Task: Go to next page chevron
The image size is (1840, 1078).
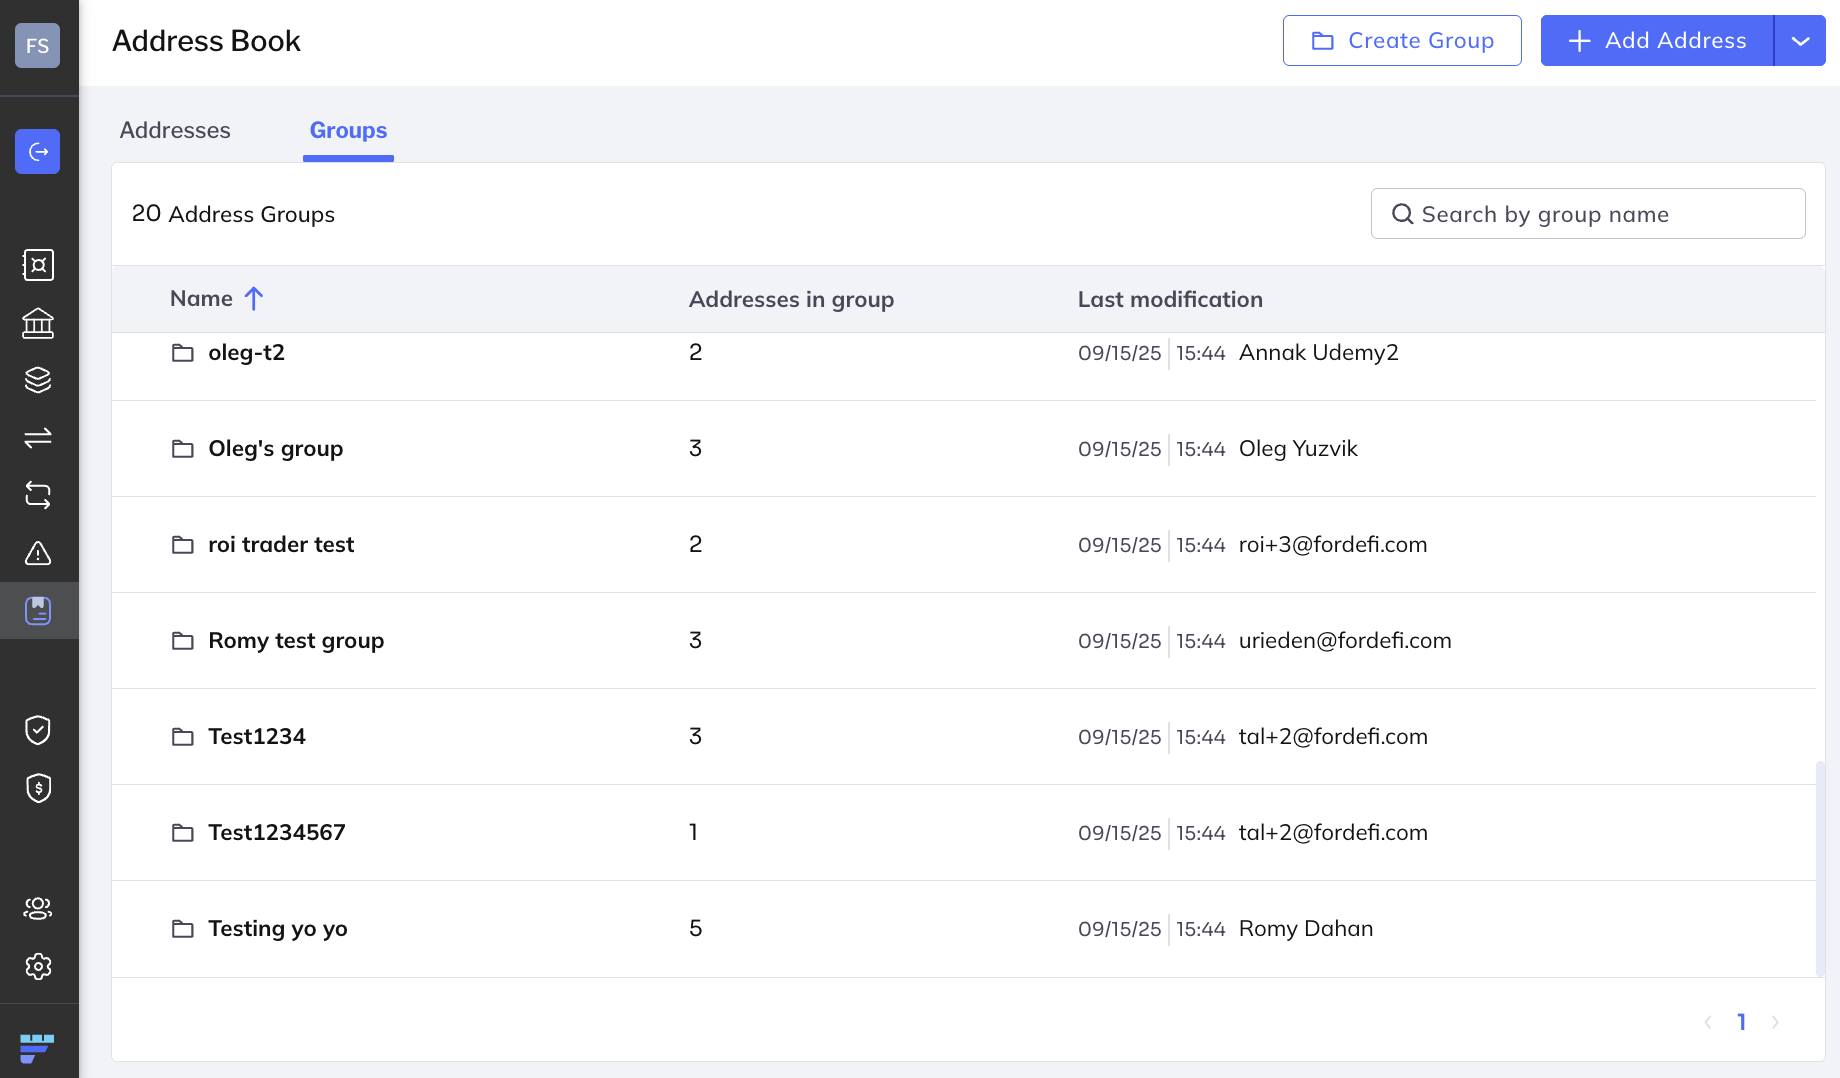Action: pos(1775,1022)
